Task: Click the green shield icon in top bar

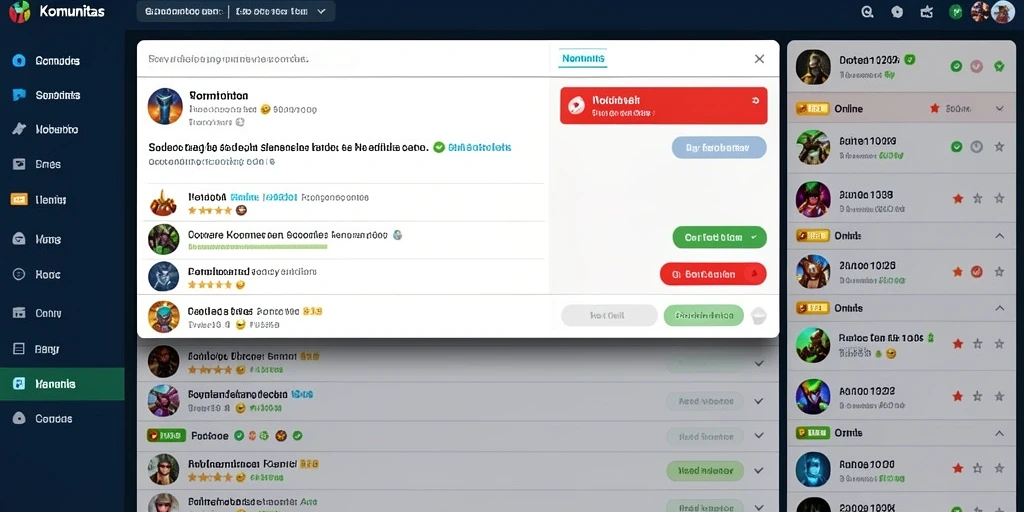Action: point(955,12)
